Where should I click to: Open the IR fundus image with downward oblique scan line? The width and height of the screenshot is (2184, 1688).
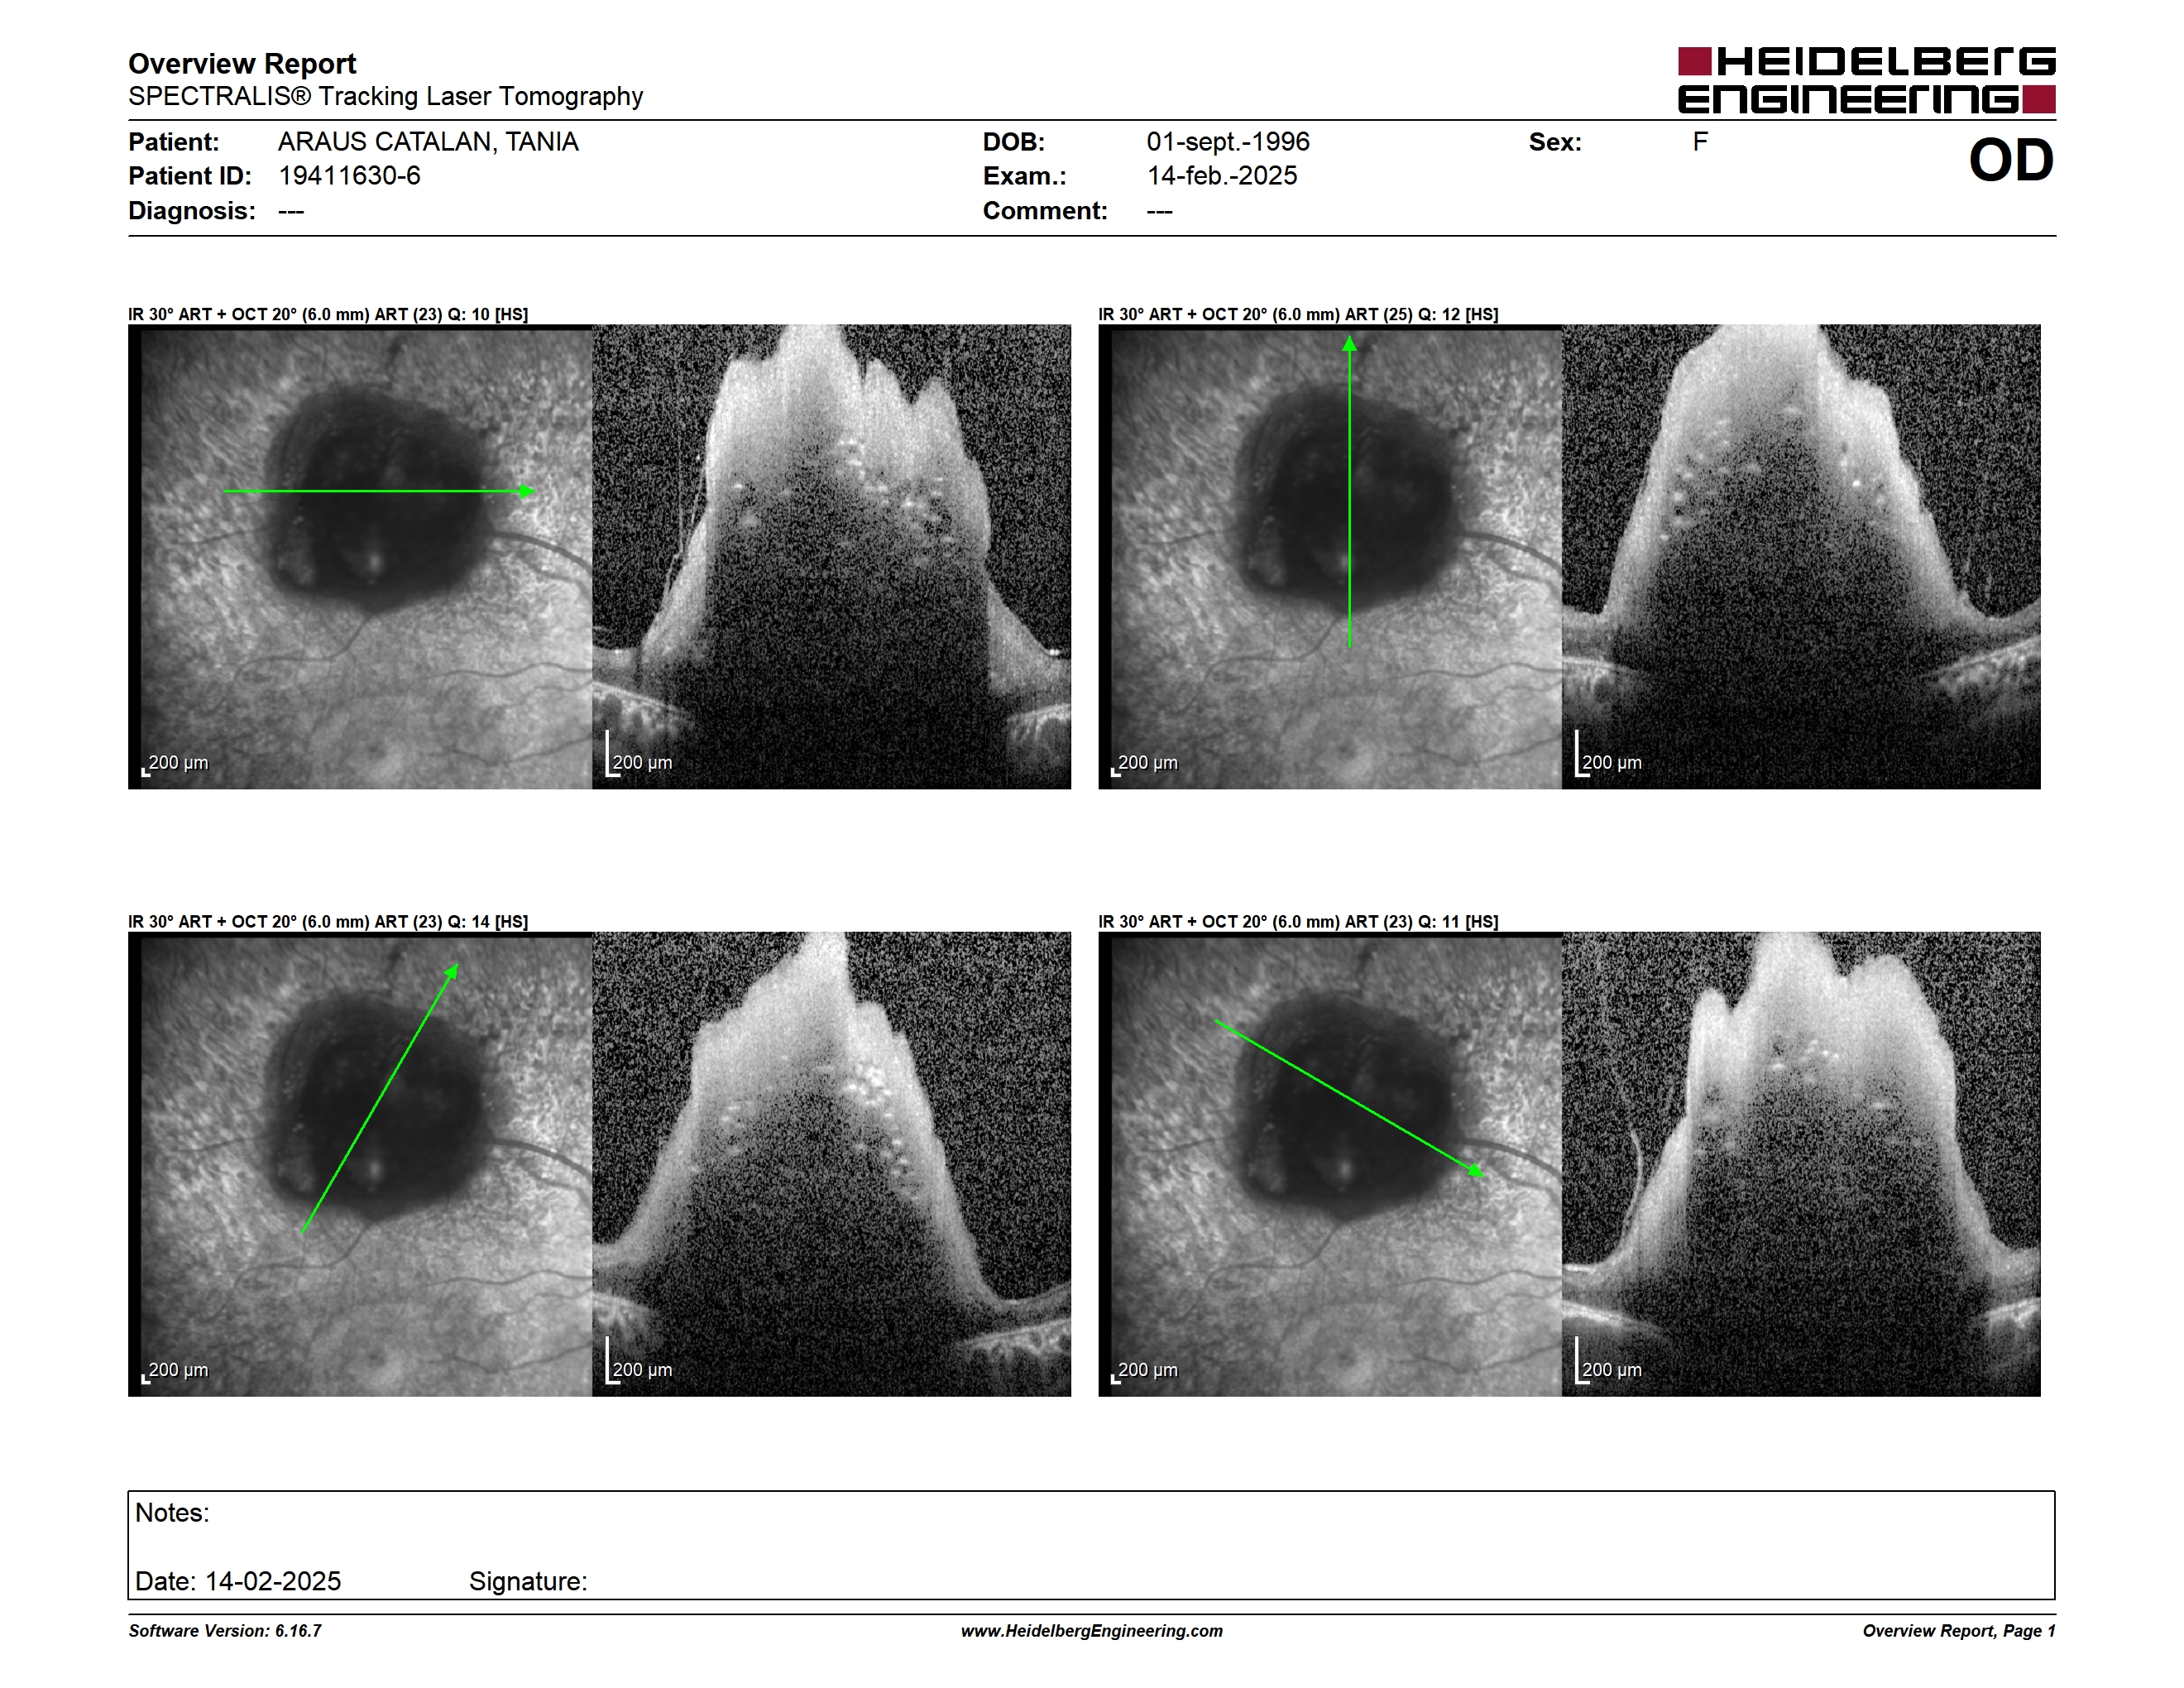pos(1330,1164)
